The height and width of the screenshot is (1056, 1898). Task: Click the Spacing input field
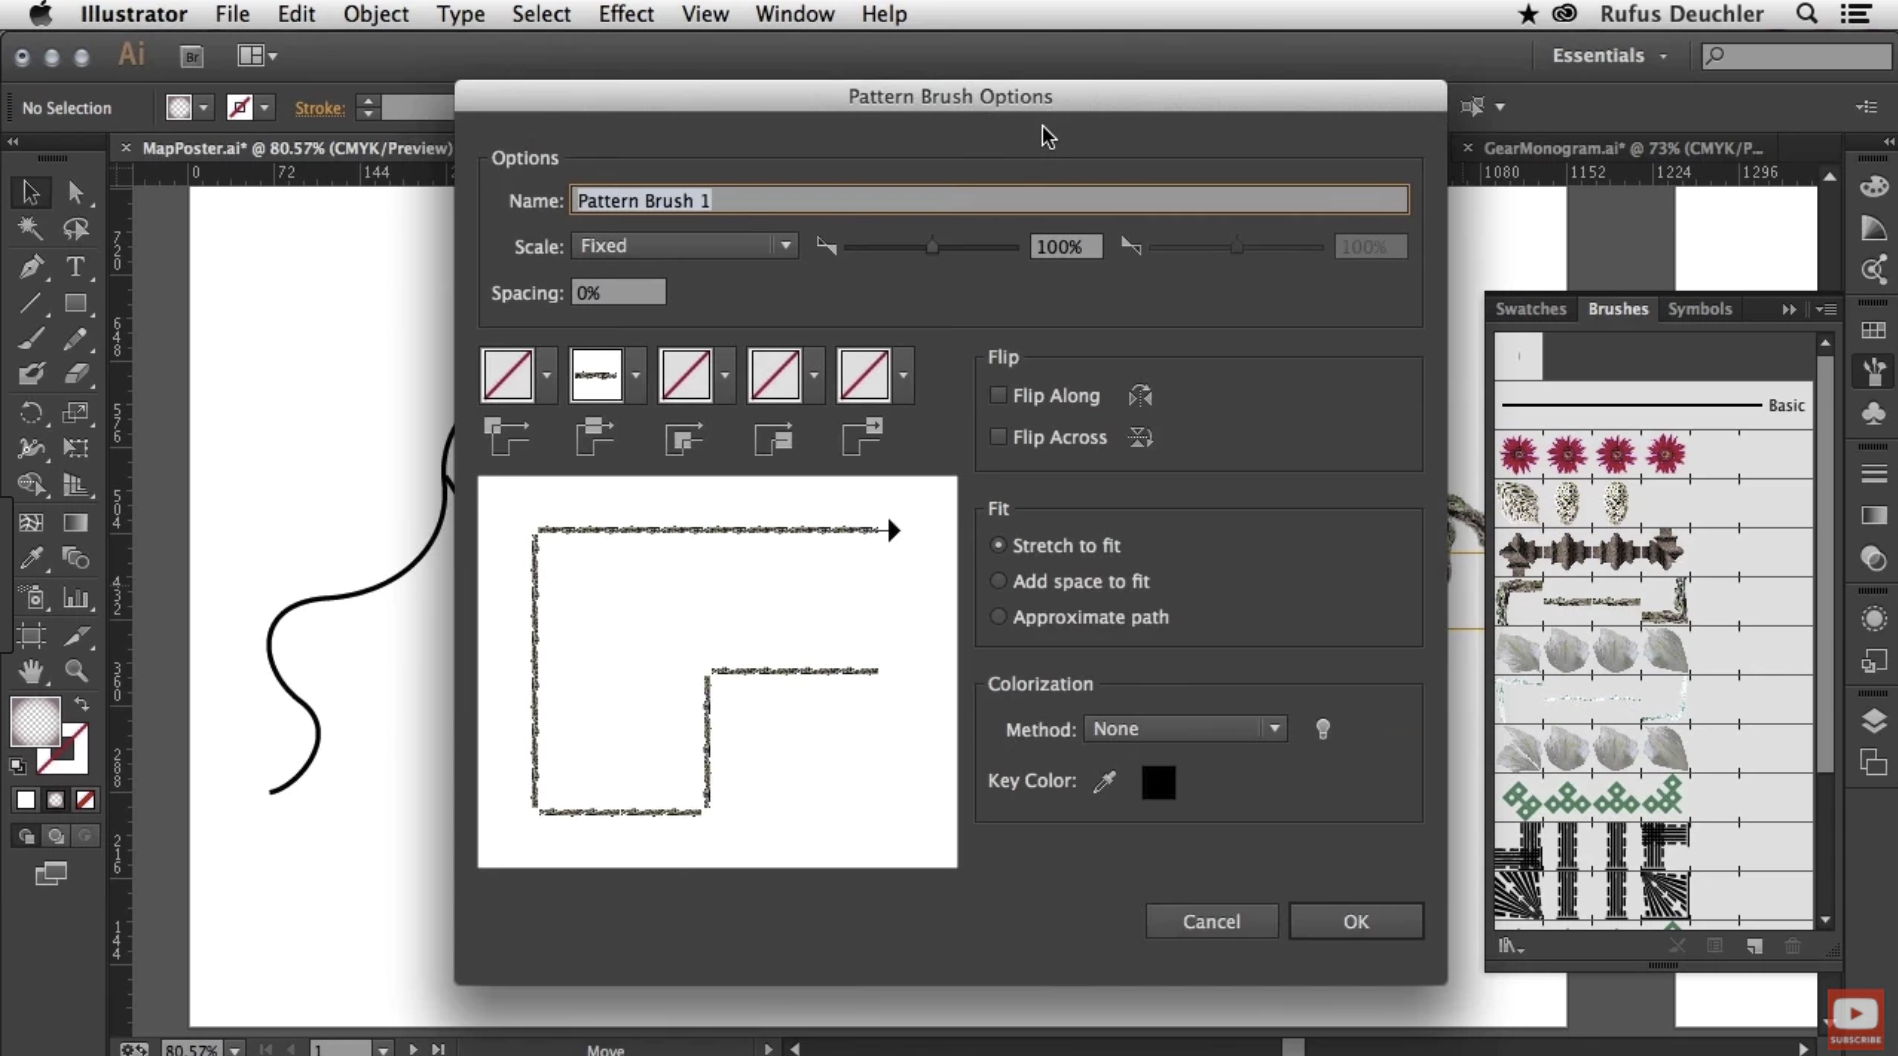[x=618, y=292]
